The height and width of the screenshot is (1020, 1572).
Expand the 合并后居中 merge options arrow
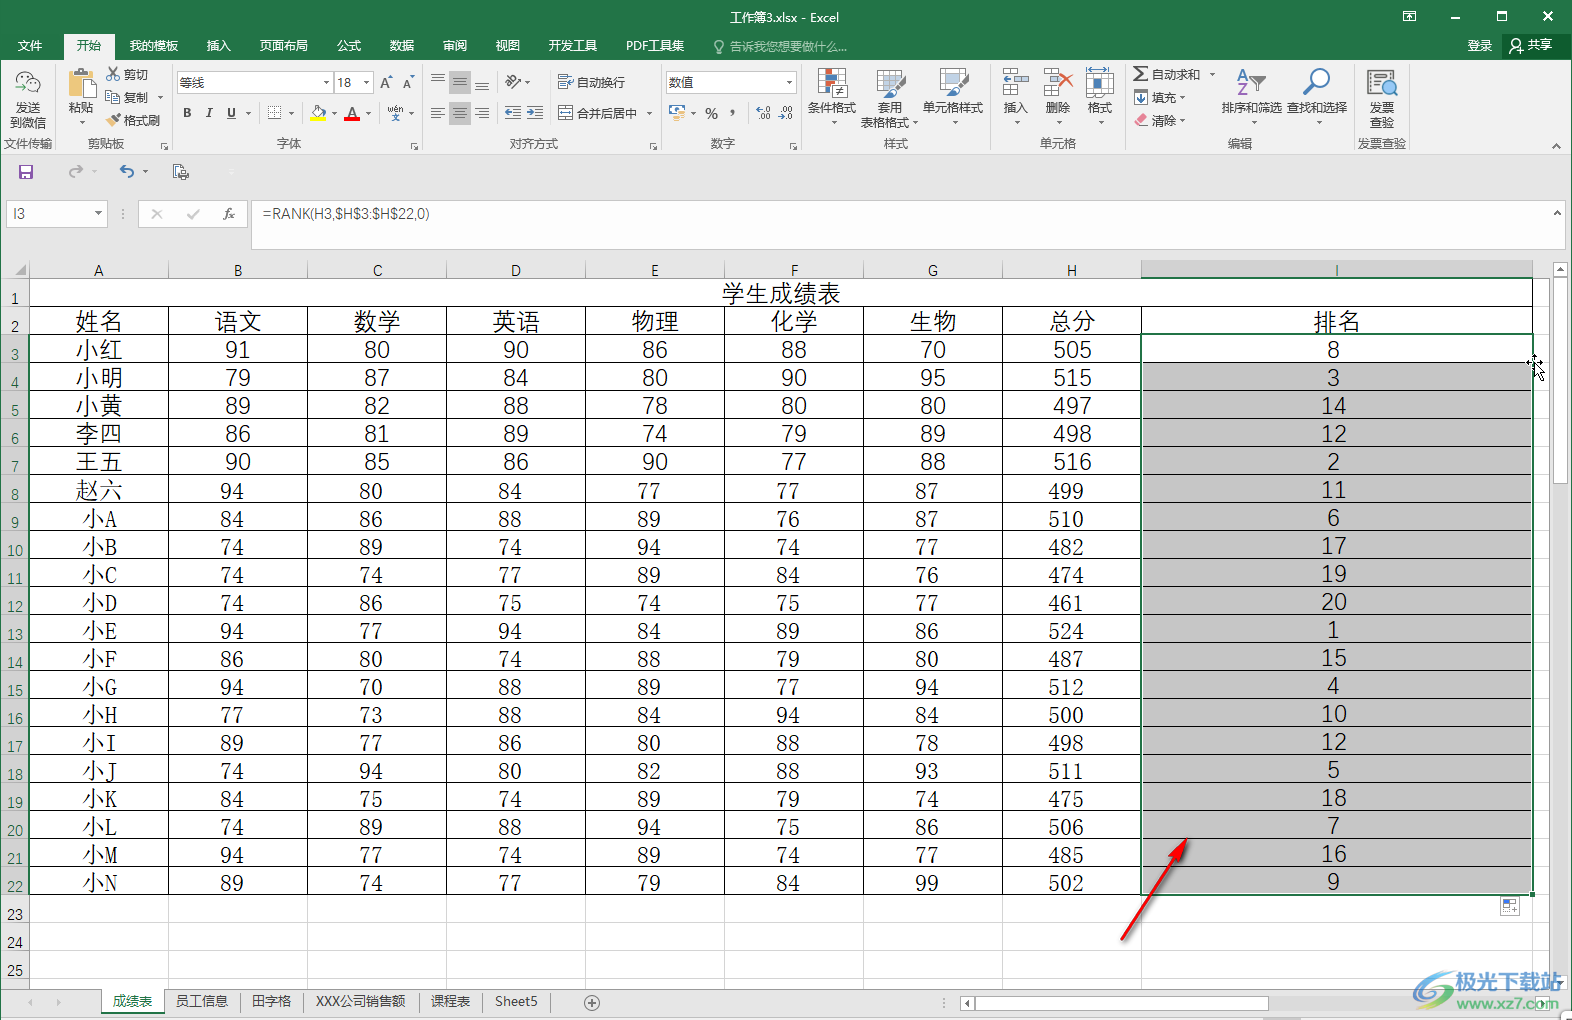[649, 113]
